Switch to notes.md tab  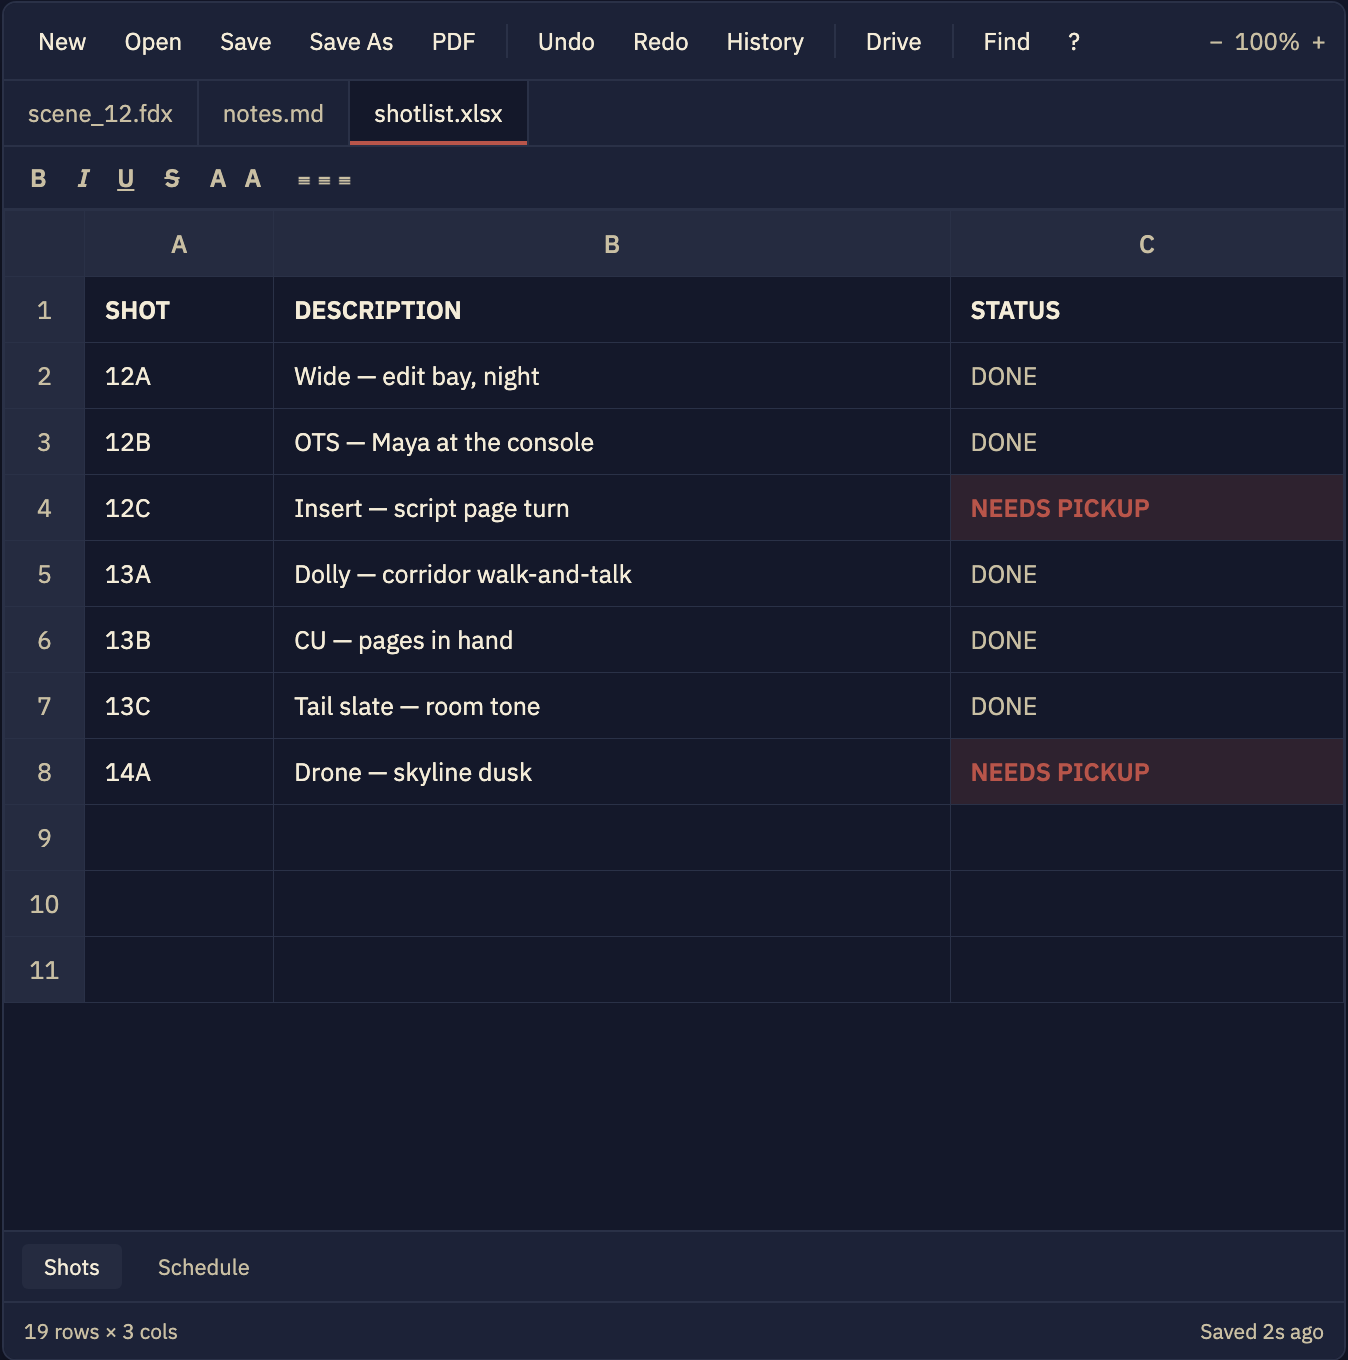273,114
